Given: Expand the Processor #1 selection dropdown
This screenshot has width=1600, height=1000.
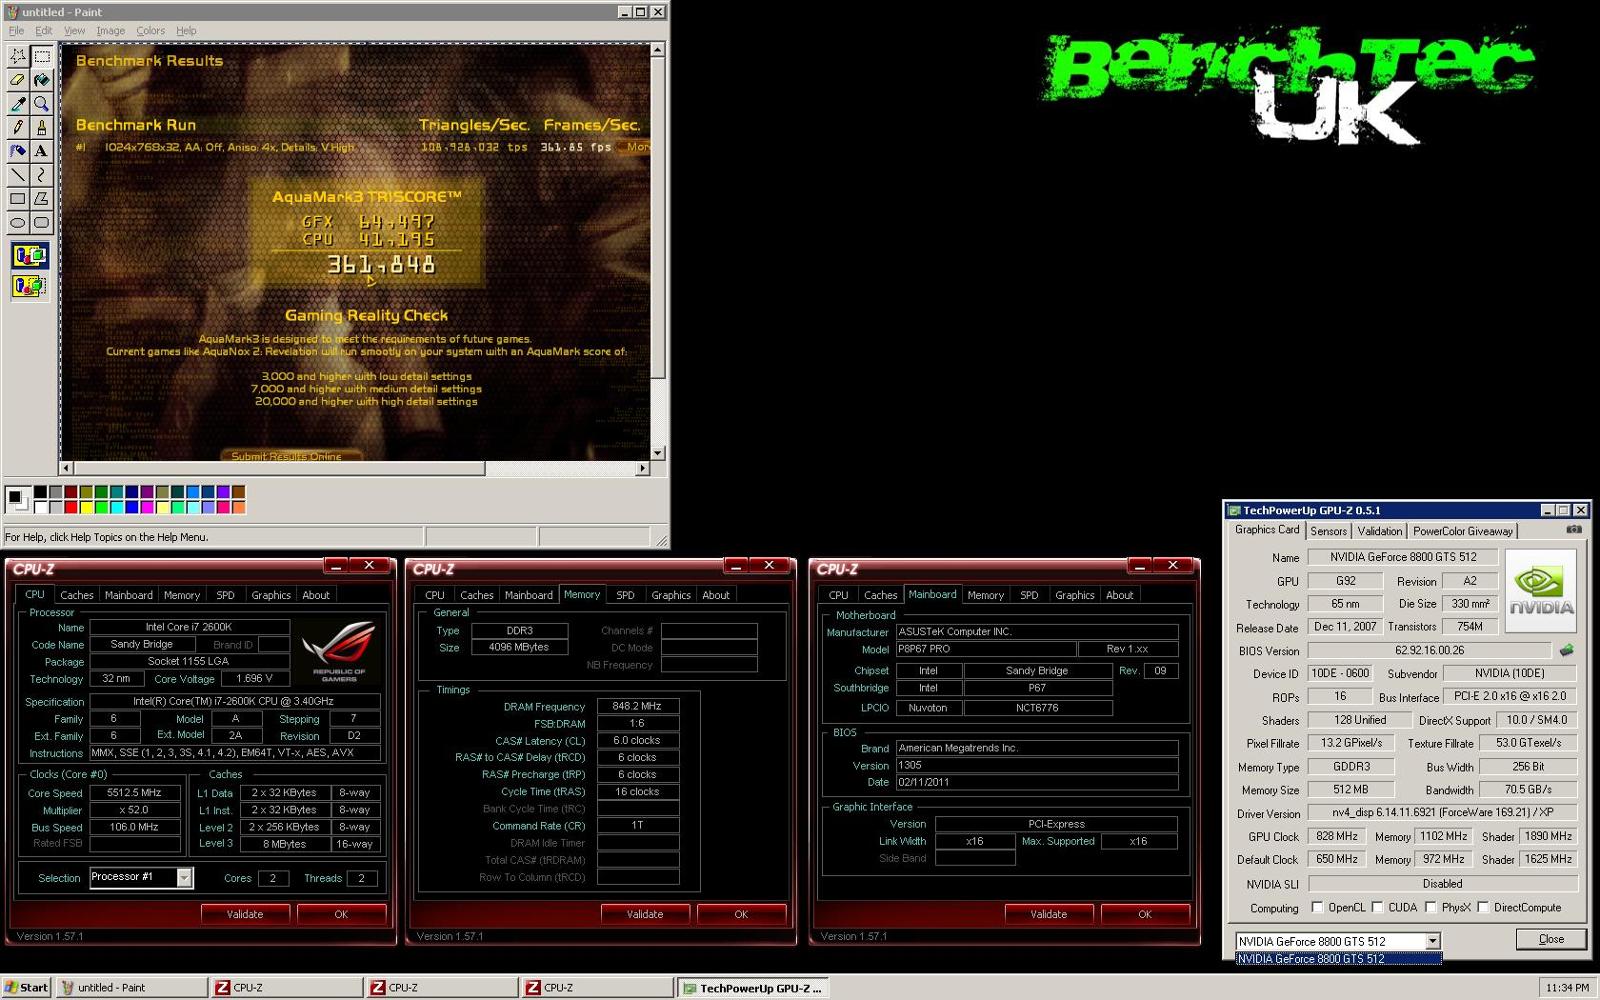Looking at the screenshot, I should (184, 877).
